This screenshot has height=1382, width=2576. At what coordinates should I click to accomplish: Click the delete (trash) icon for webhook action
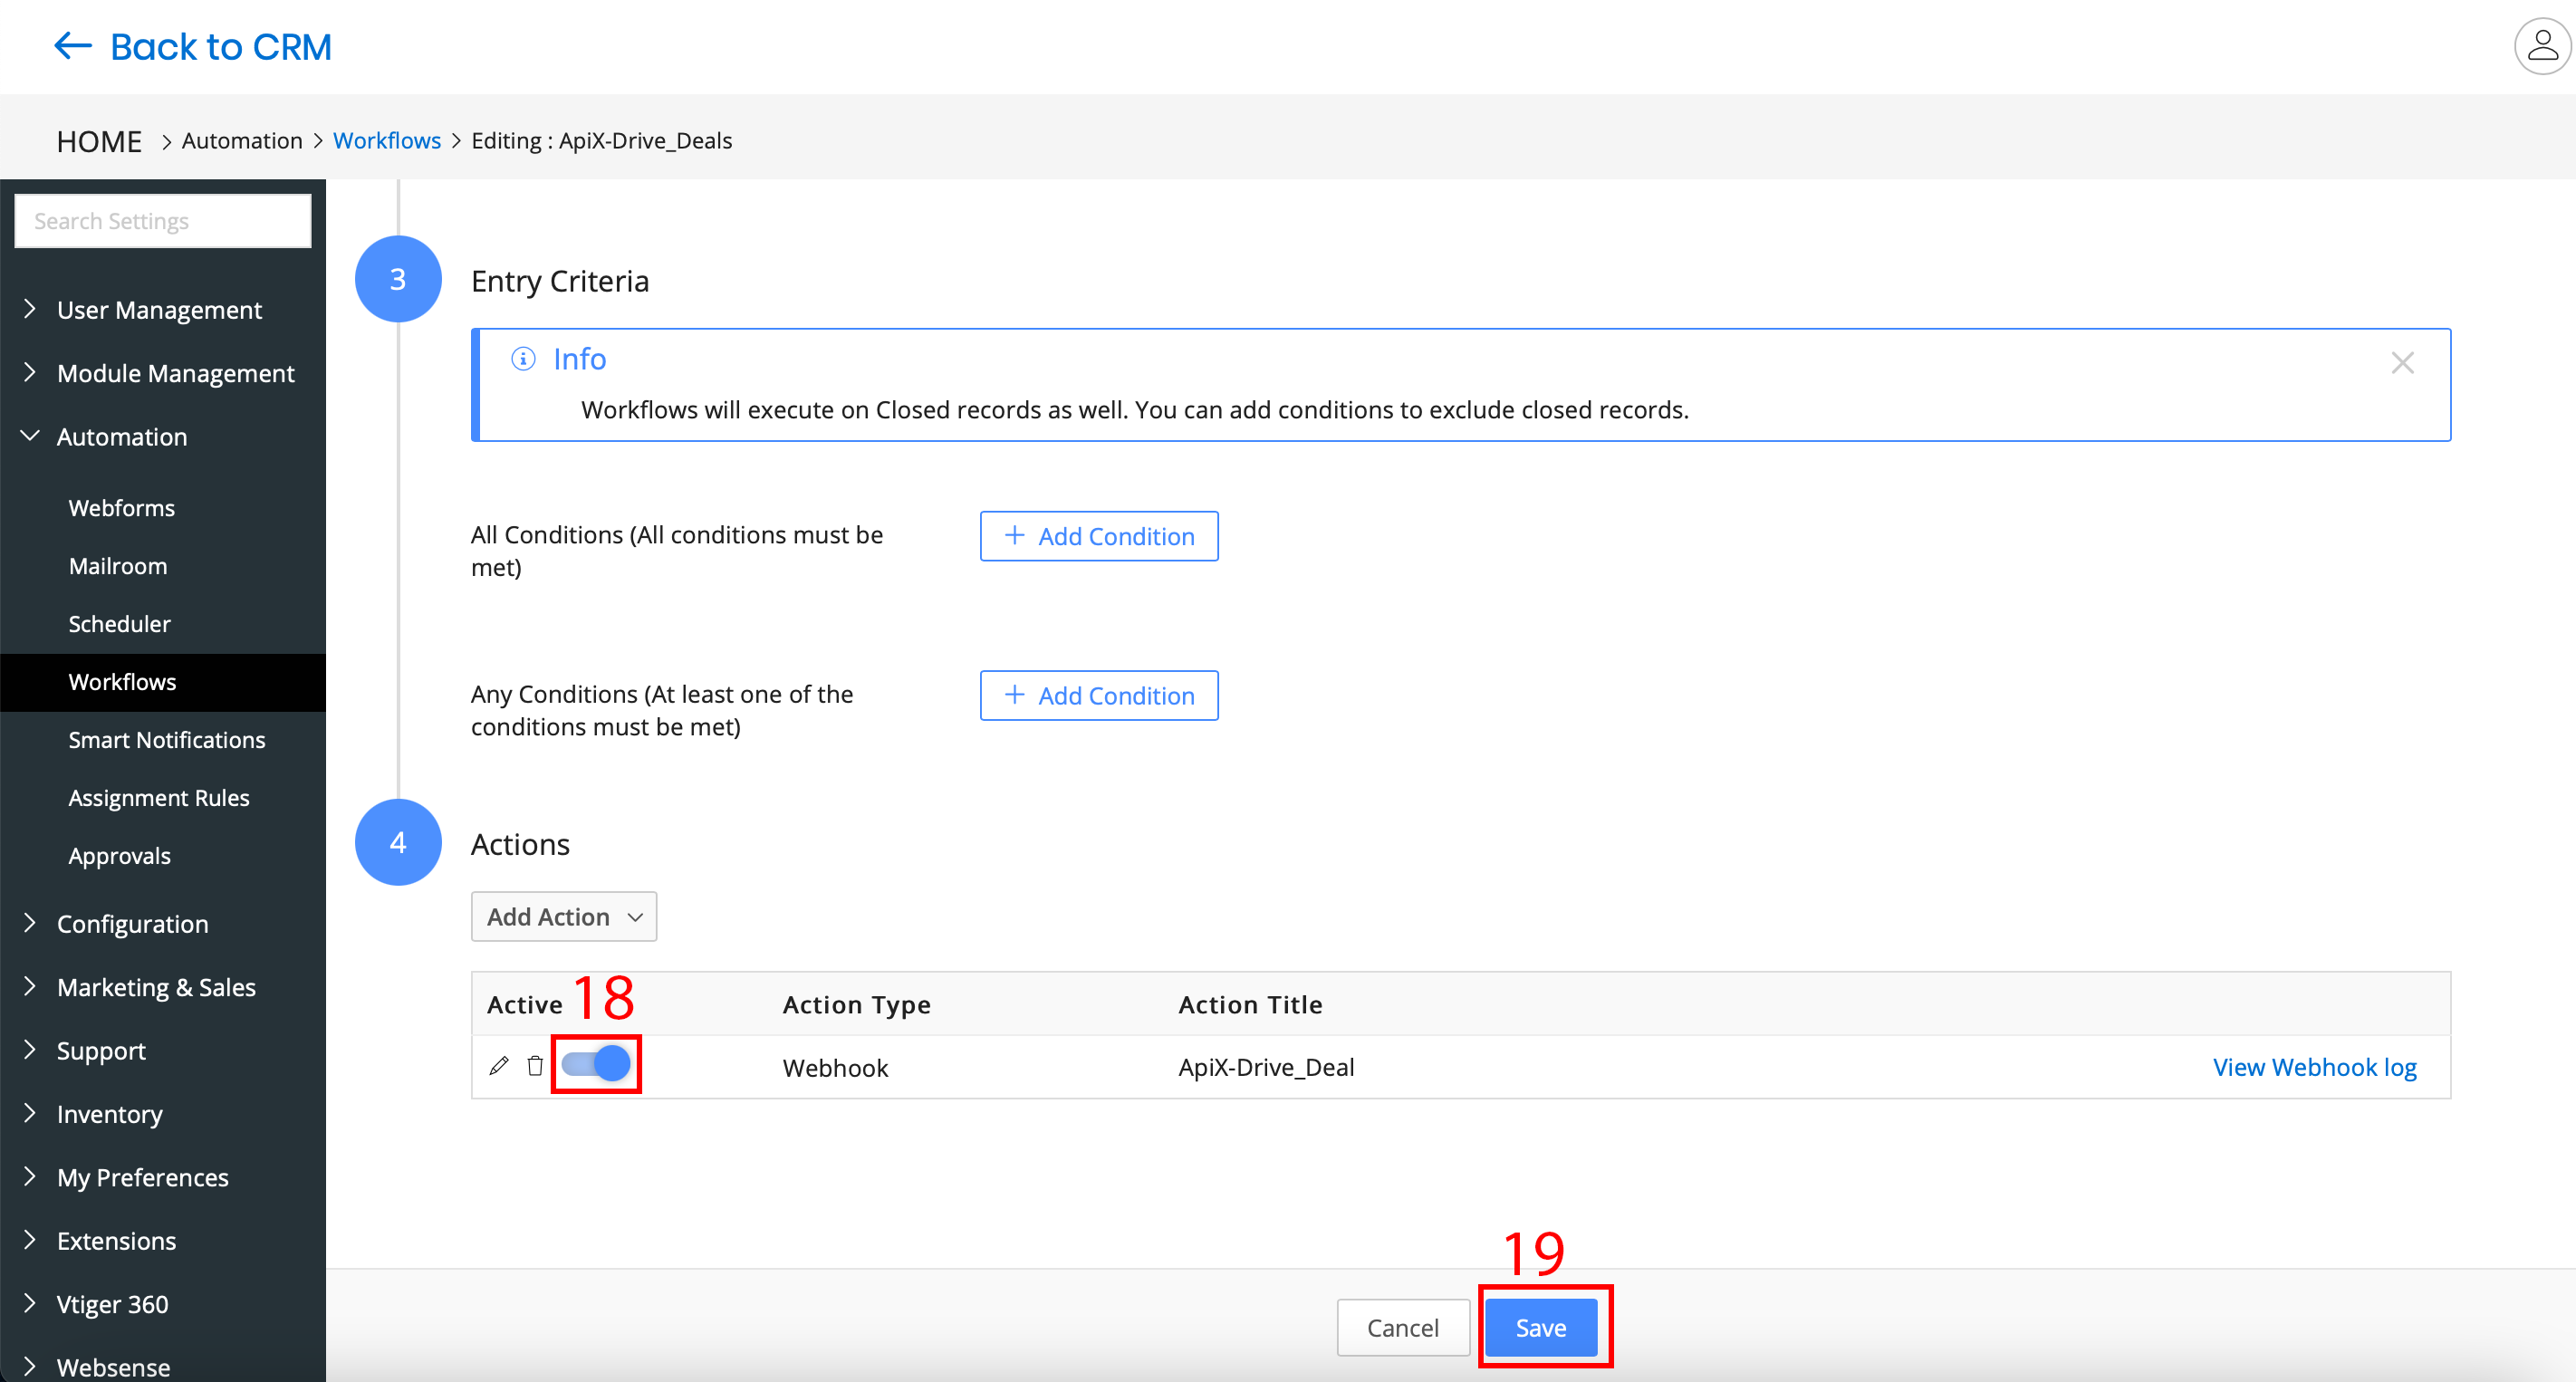(x=535, y=1065)
